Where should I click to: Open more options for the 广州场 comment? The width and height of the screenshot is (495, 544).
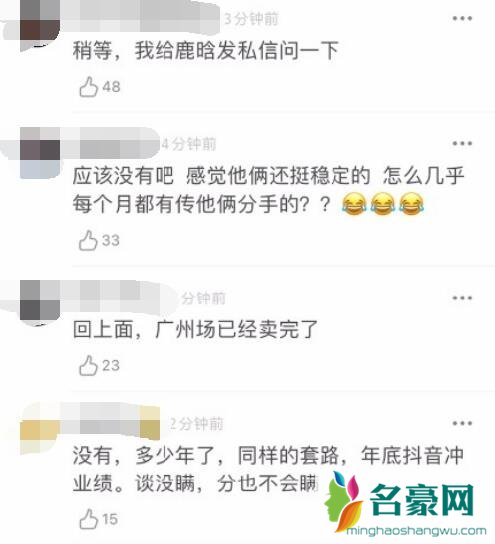coord(462,298)
